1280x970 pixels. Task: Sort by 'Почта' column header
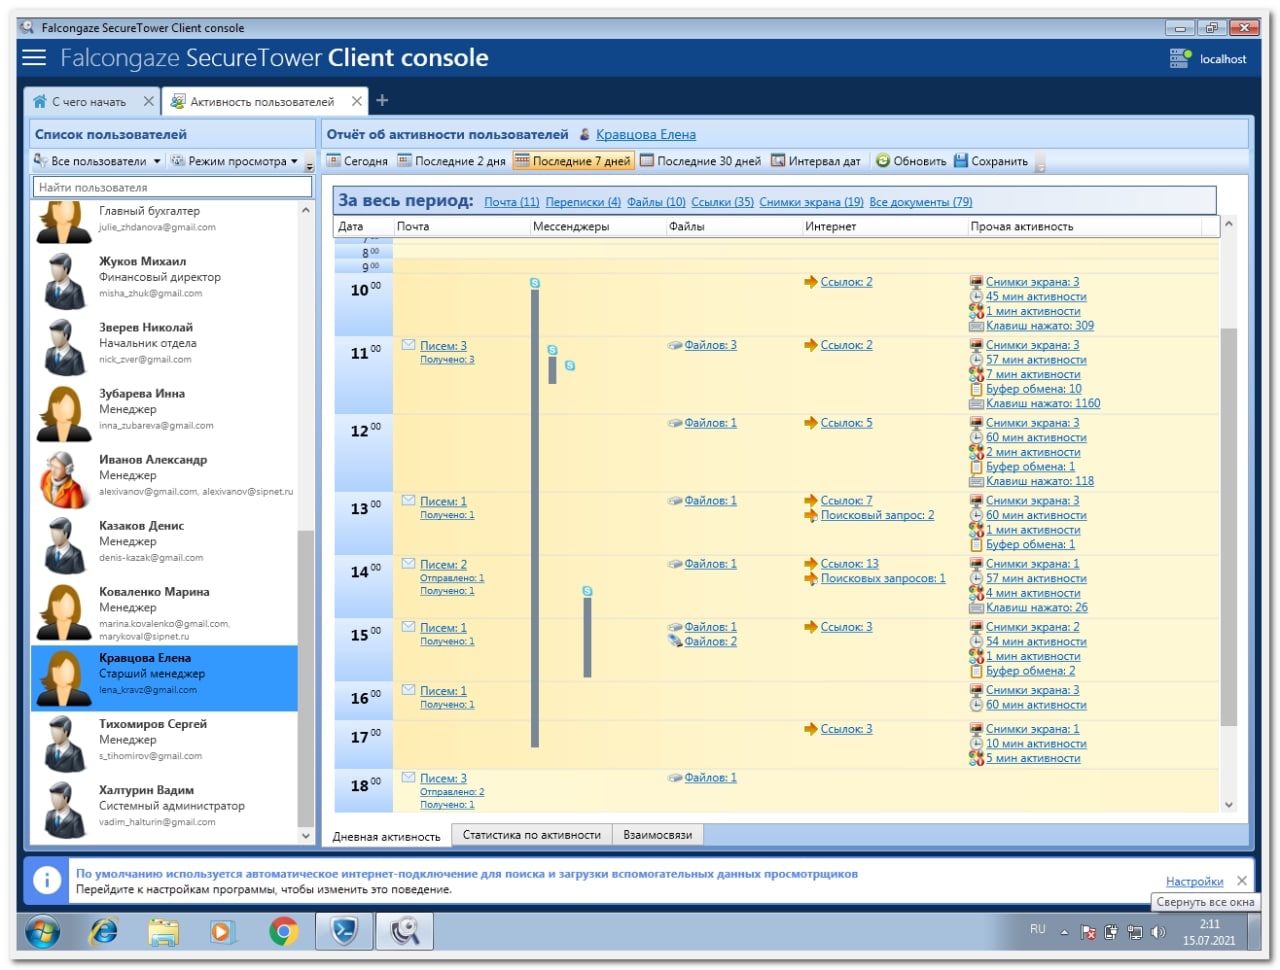pyautogui.click(x=460, y=227)
